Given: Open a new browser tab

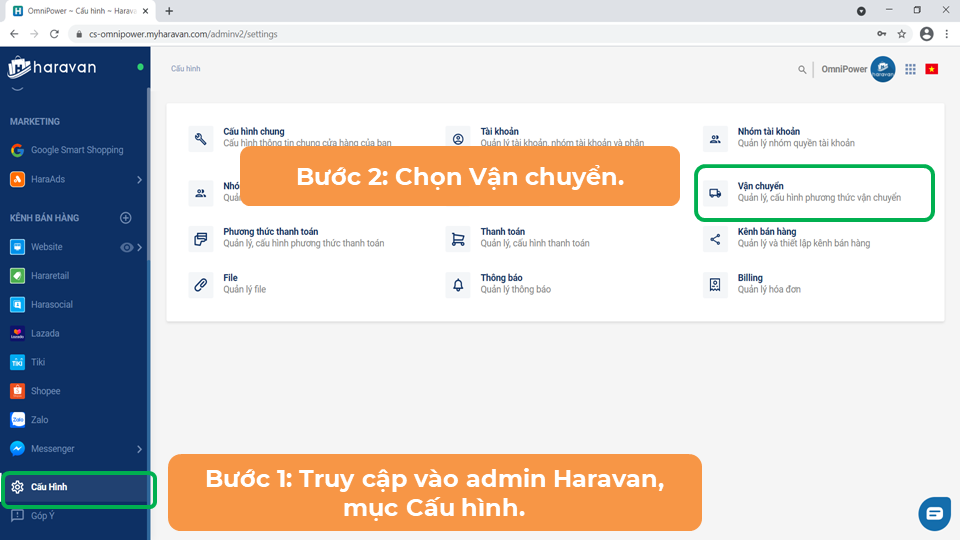Looking at the screenshot, I should [x=169, y=11].
